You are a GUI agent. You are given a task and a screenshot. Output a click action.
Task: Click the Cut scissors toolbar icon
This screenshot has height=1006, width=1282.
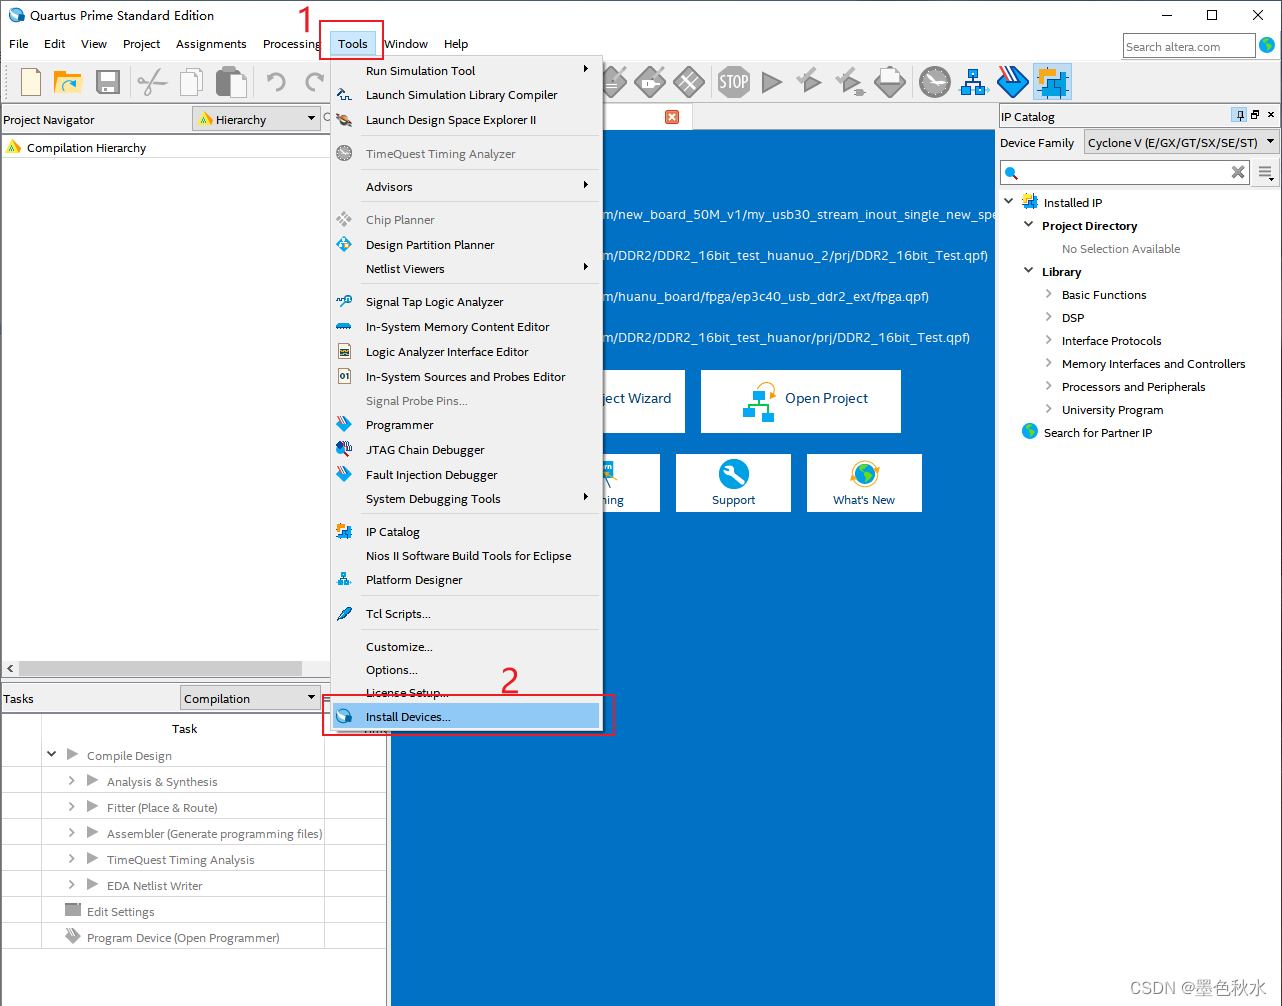tap(152, 82)
